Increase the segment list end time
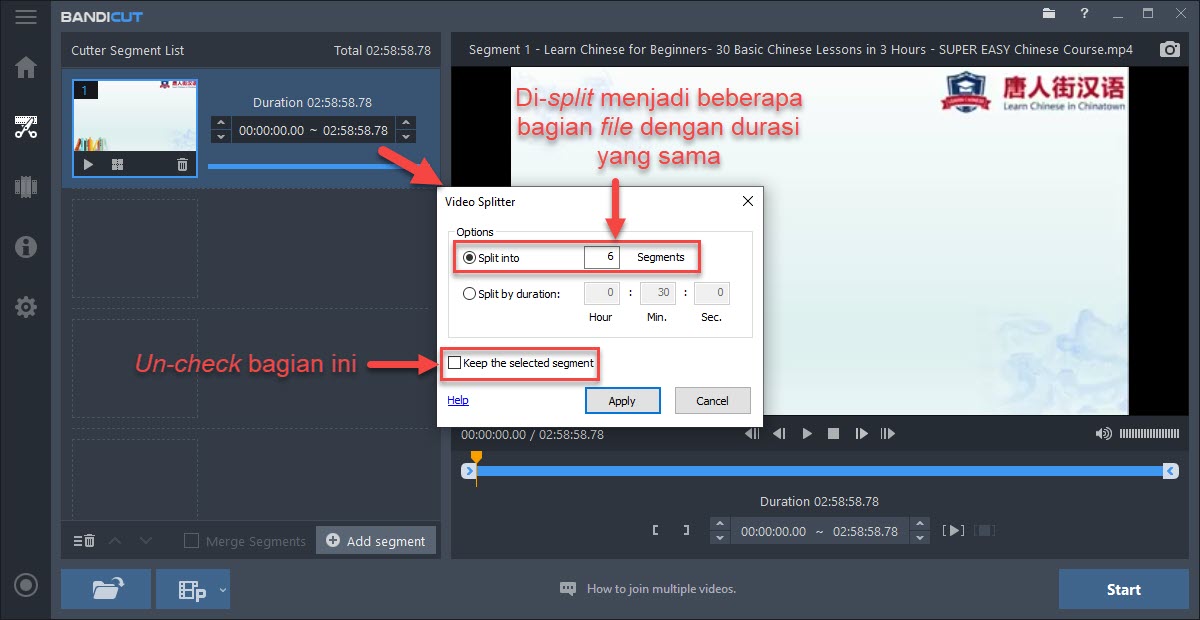Viewport: 1200px width, 620px height. tap(405, 124)
